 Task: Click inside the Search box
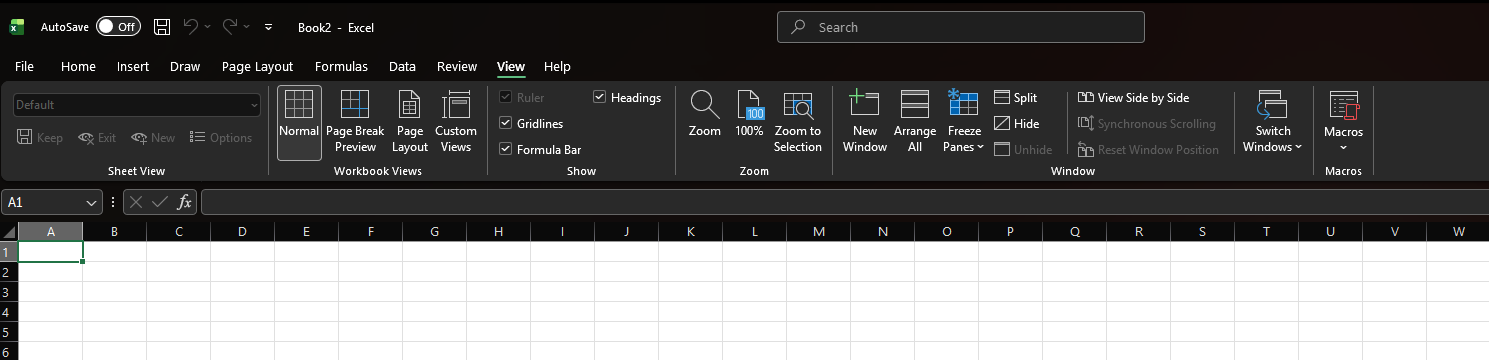click(x=961, y=28)
